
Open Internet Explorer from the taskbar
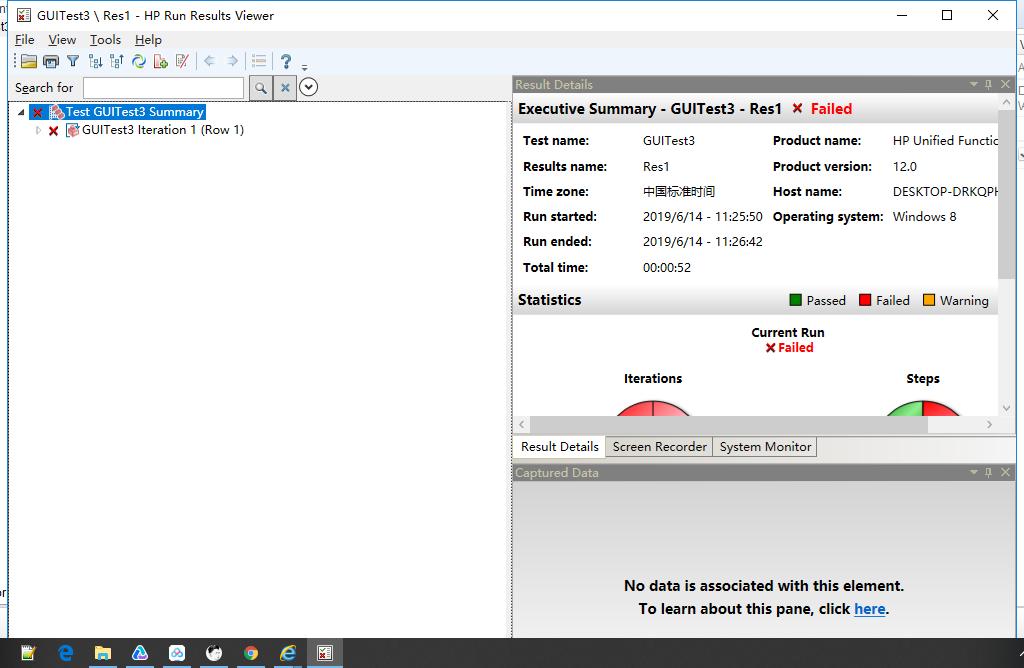pos(288,653)
